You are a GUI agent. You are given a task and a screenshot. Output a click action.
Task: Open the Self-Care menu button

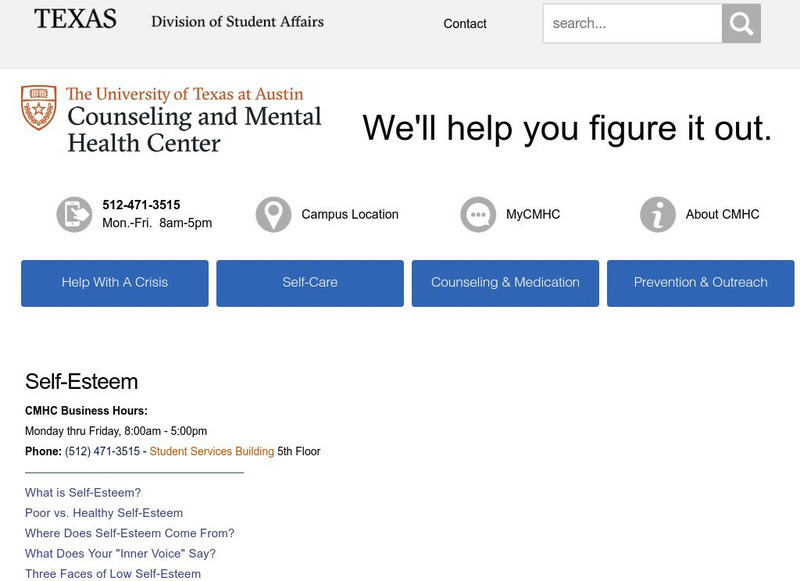[310, 283]
